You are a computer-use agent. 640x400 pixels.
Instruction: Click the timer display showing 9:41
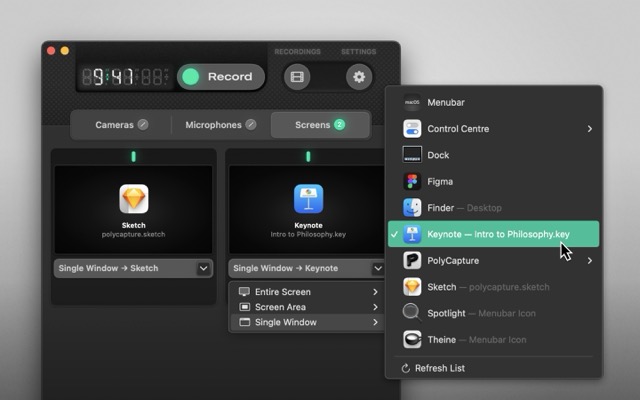click(x=125, y=77)
